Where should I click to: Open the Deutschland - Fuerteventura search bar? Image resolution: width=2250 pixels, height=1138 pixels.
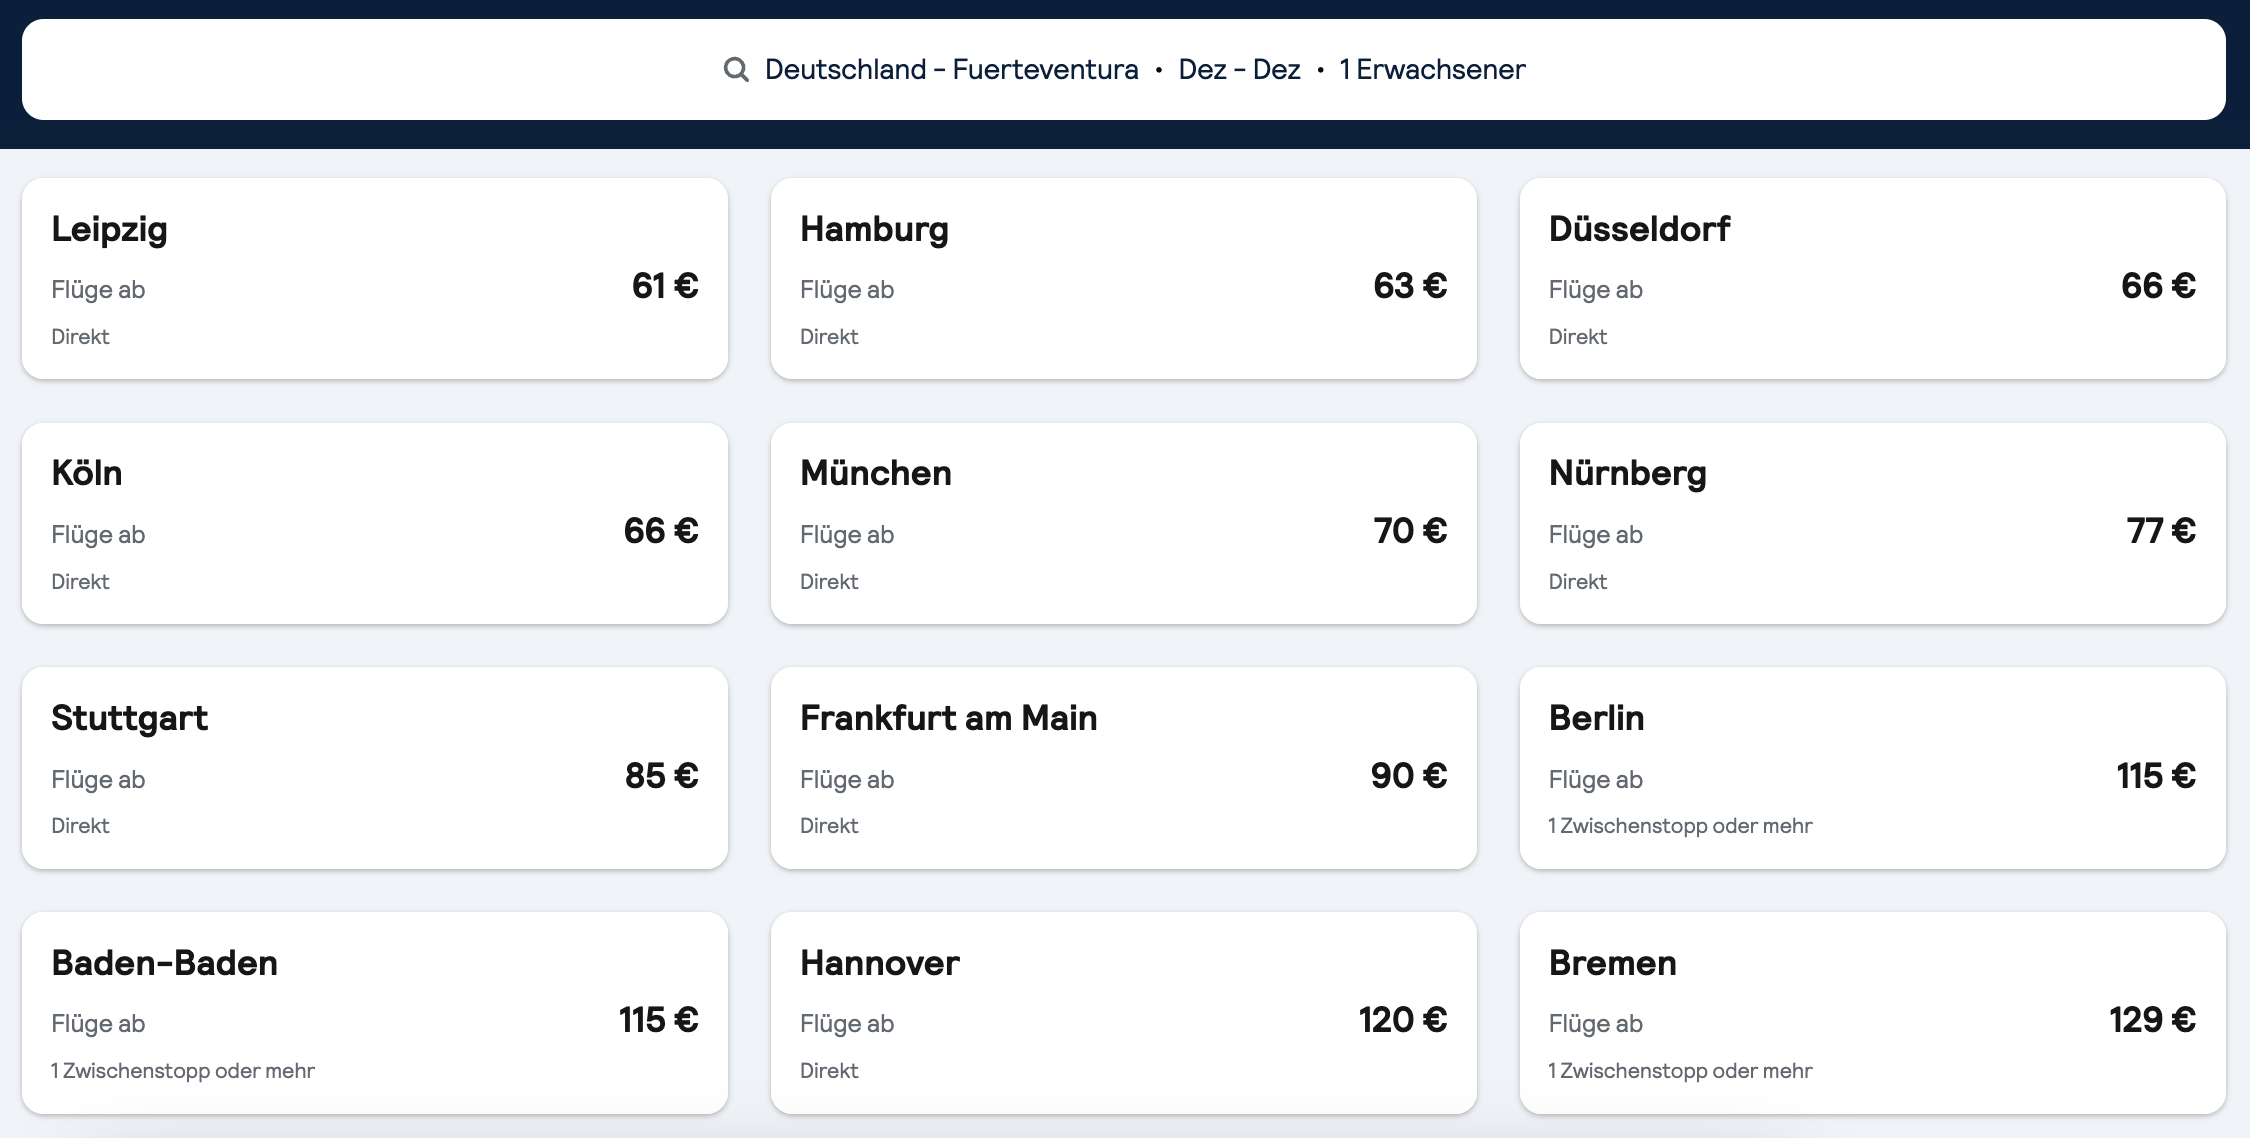[x=951, y=70]
